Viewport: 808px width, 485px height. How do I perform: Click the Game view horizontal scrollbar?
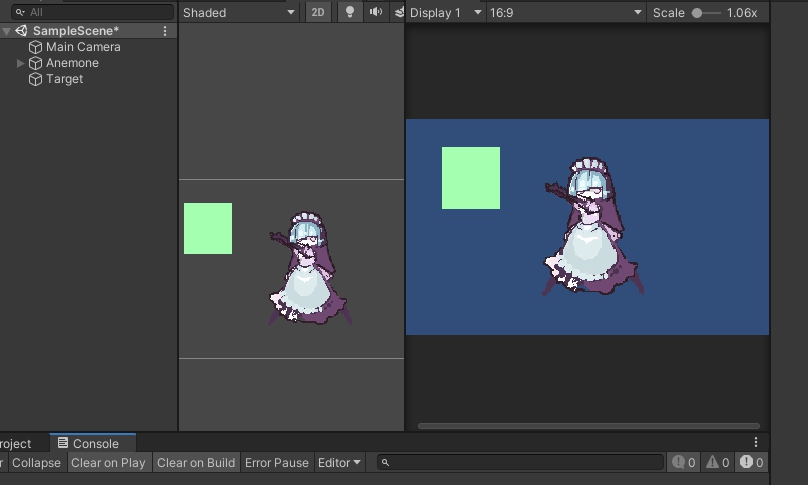coord(588,426)
